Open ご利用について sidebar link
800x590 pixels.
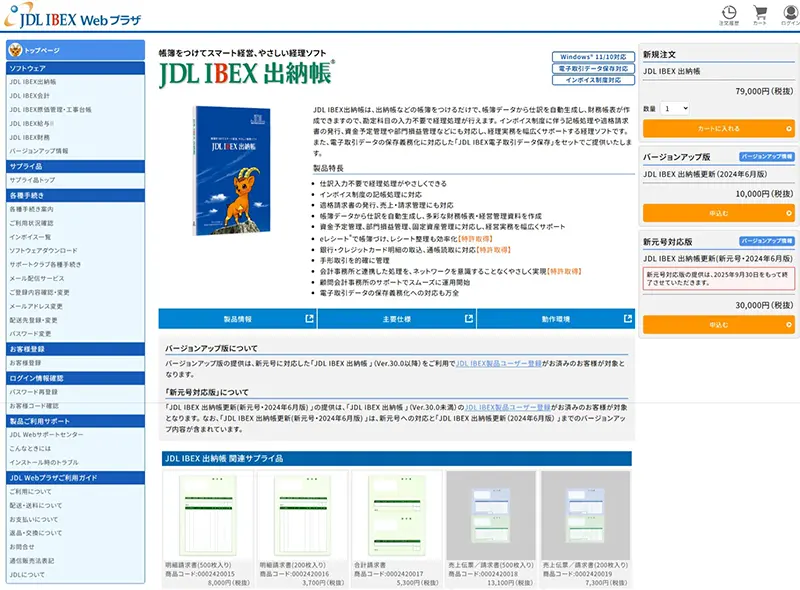coord(30,491)
